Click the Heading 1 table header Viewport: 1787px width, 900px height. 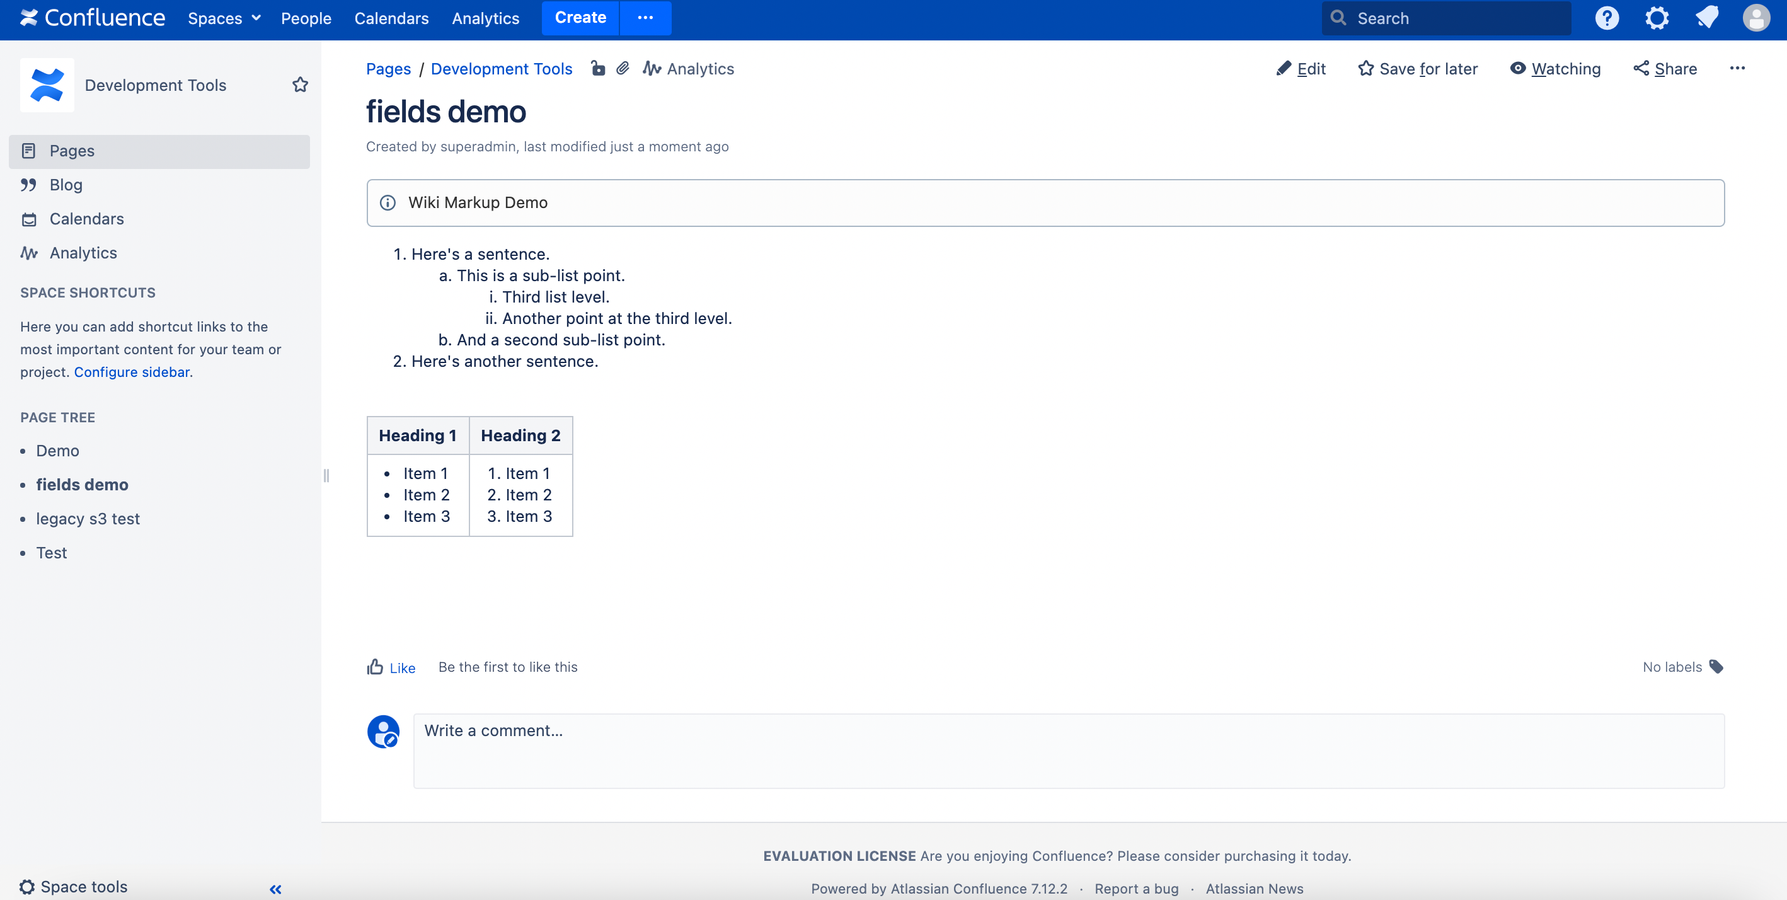[x=418, y=436]
